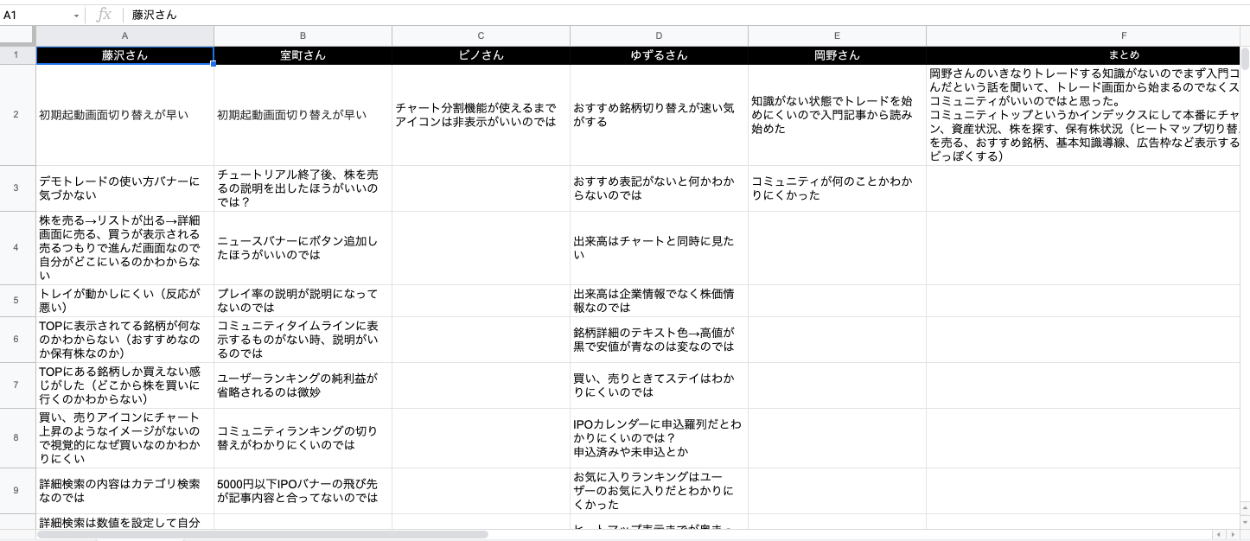Viewport: 1250px width, 541px height.
Task: Select column C header
Action: click(x=481, y=36)
